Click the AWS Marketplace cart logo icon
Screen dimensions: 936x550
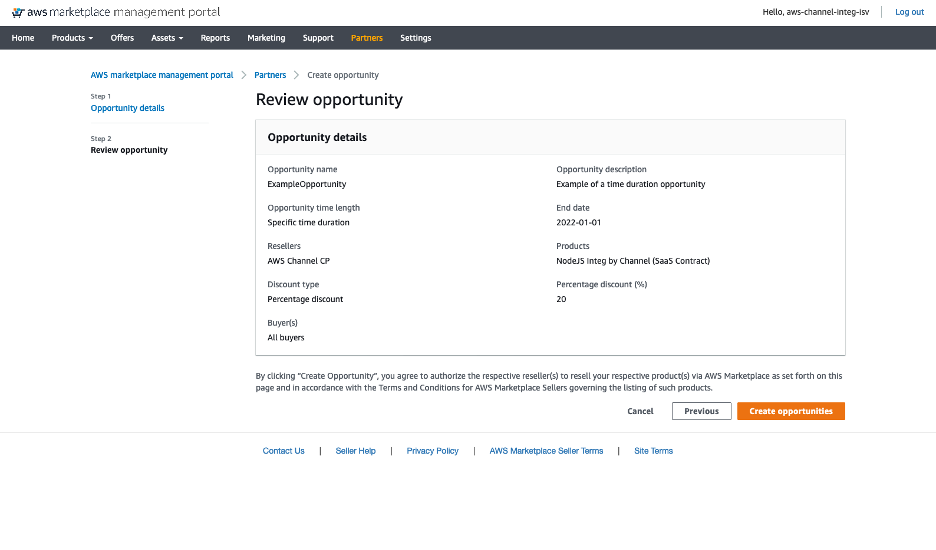point(18,12)
